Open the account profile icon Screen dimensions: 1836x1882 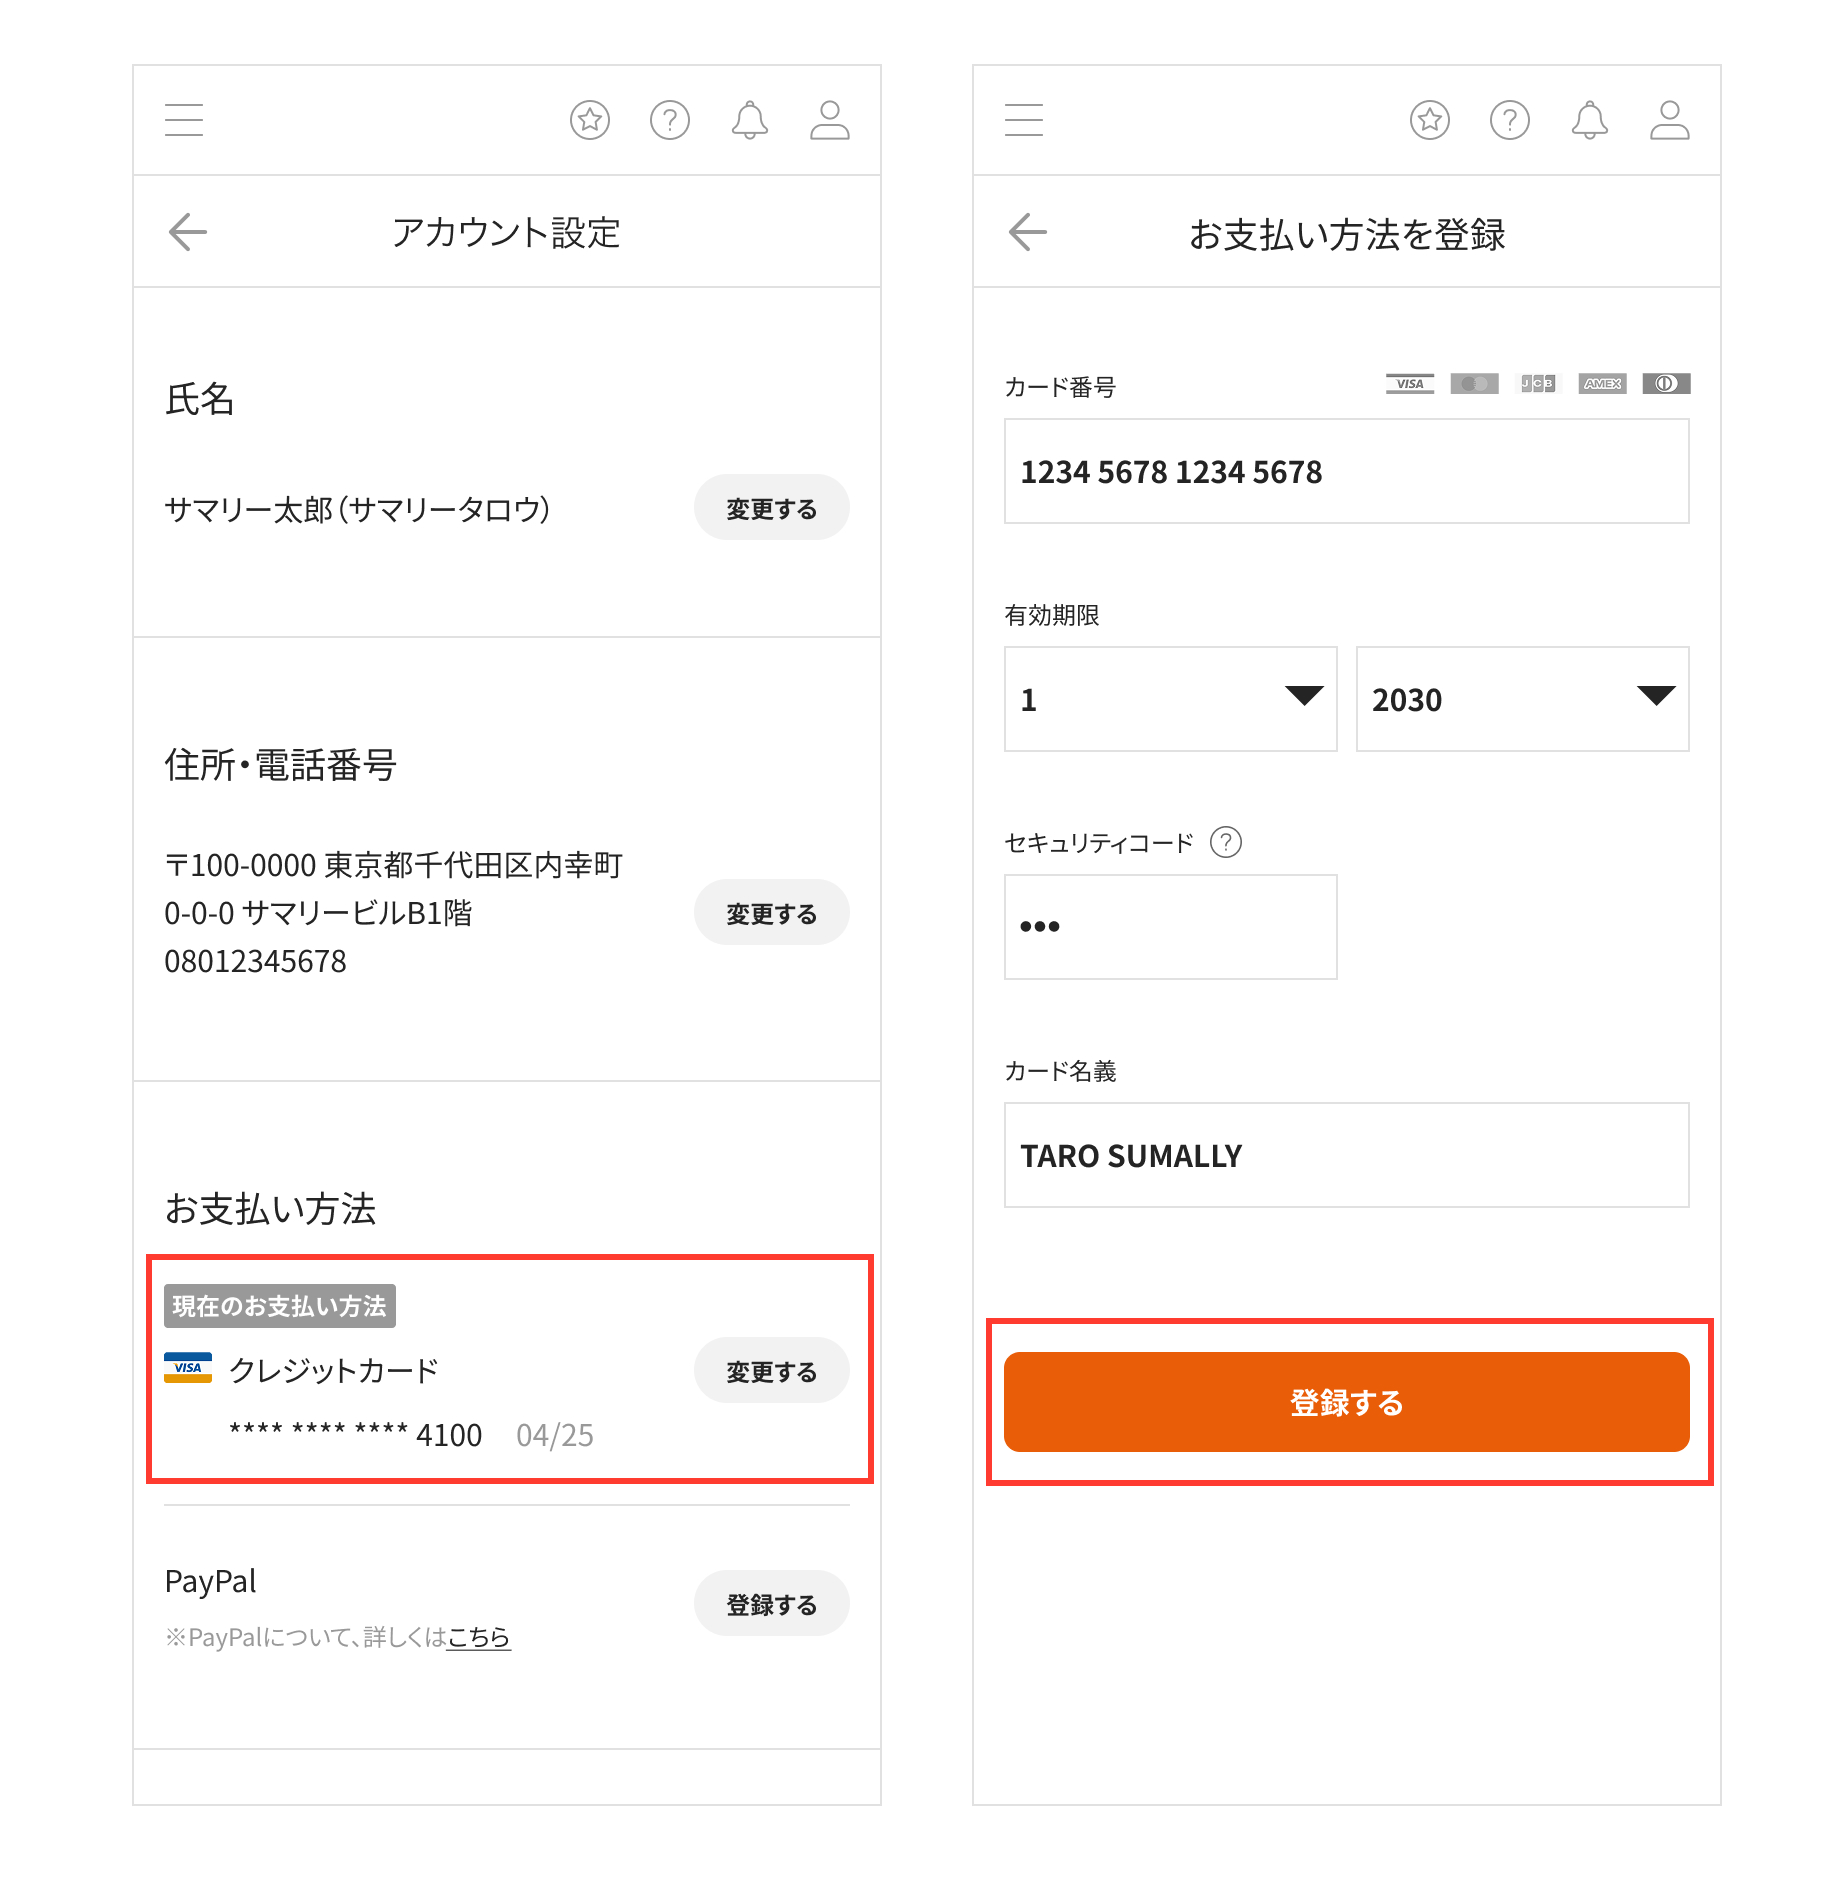click(829, 119)
